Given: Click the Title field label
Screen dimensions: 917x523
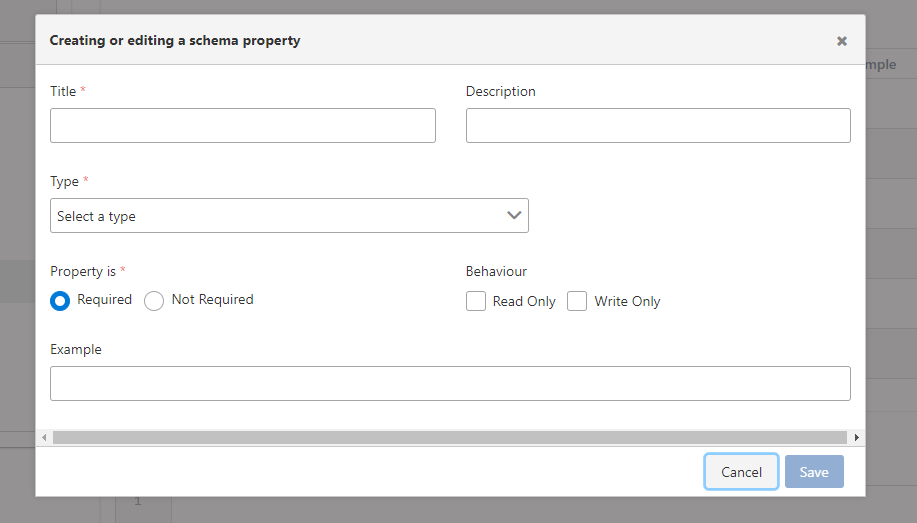Looking at the screenshot, I should pos(63,91).
